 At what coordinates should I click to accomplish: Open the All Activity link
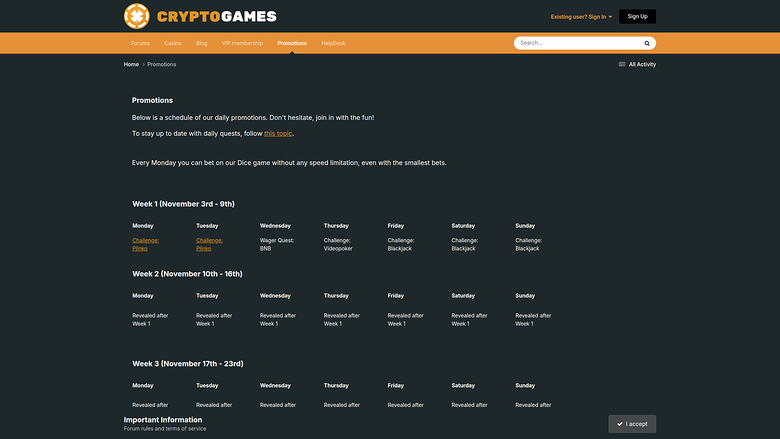[x=642, y=64]
